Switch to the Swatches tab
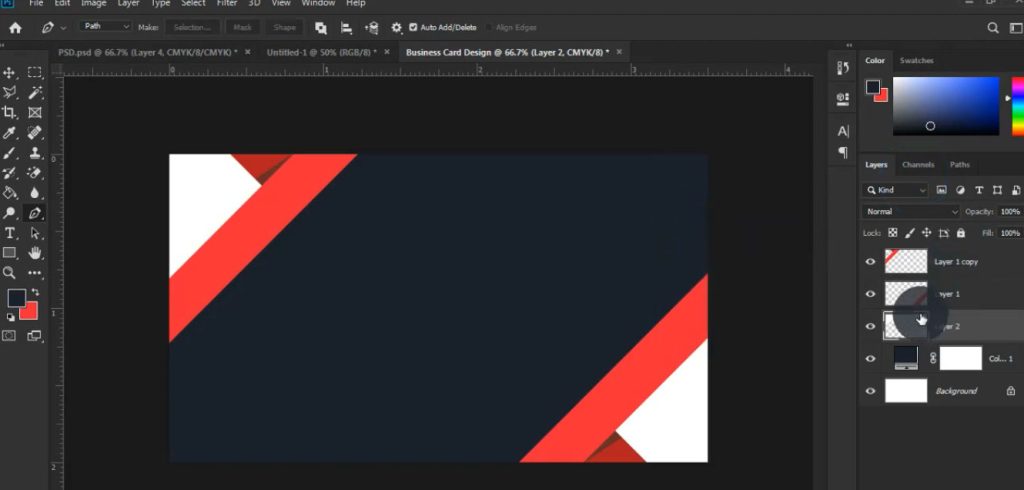The image size is (1024, 490). tap(916, 61)
